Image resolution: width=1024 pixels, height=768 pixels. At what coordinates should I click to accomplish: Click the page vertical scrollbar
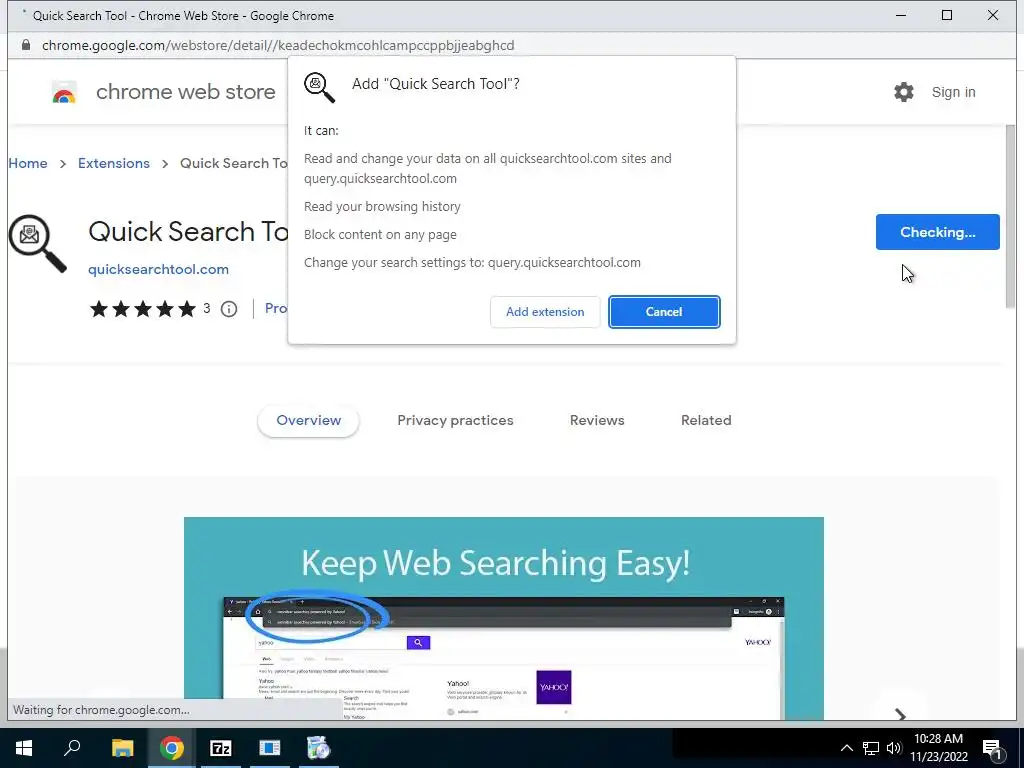pyautogui.click(x=1010, y=217)
